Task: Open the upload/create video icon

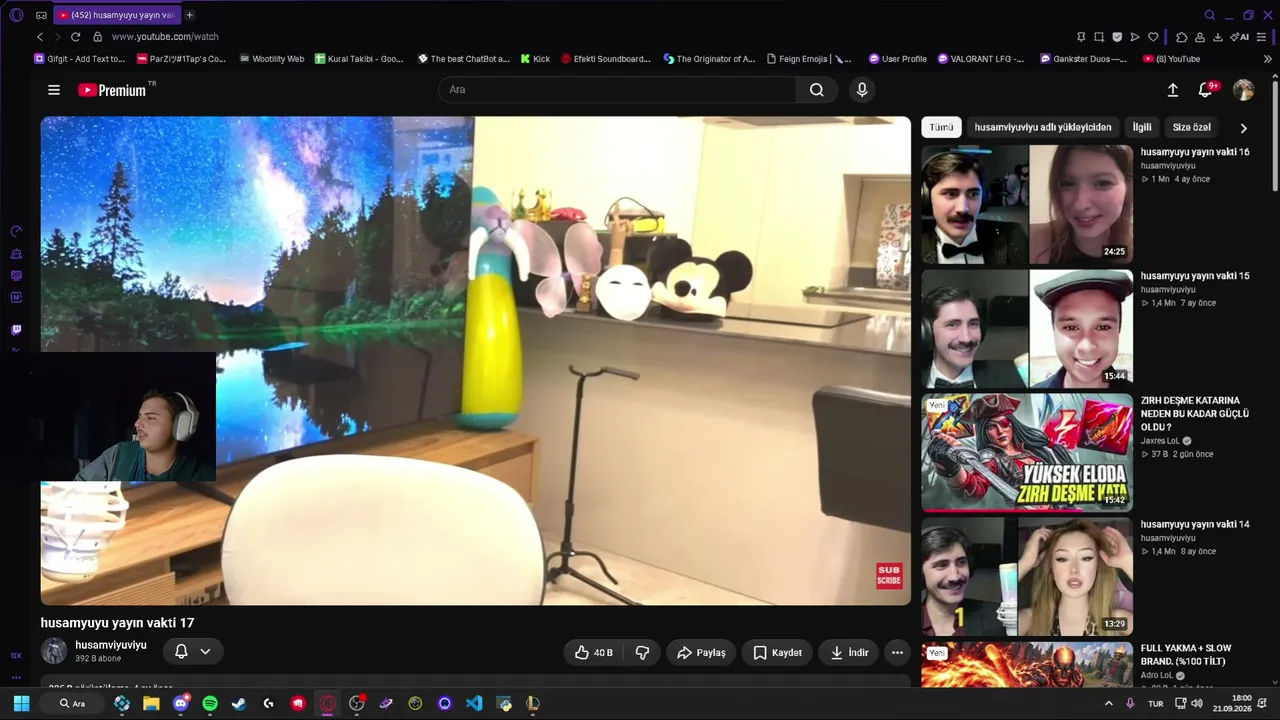Action: pos(1173,90)
